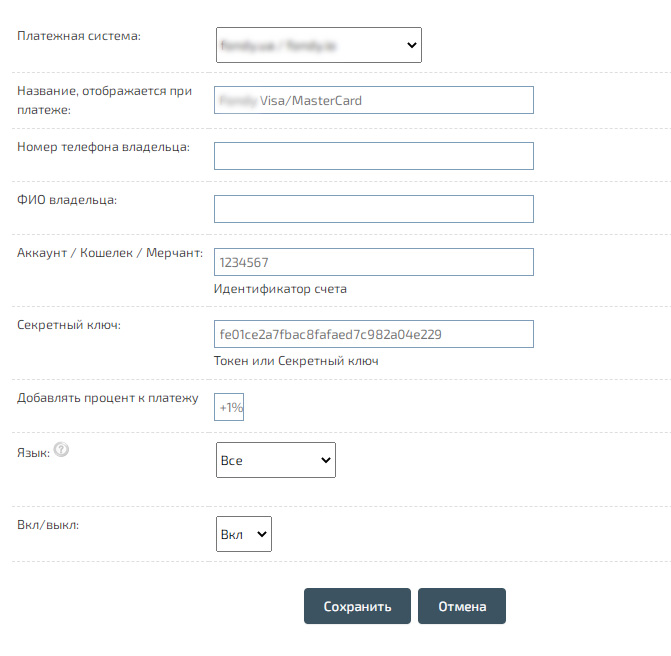Click the Название, отображается при платеже label
Image resolution: width=671 pixels, height=656 pixels.
pyautogui.click(x=104, y=100)
